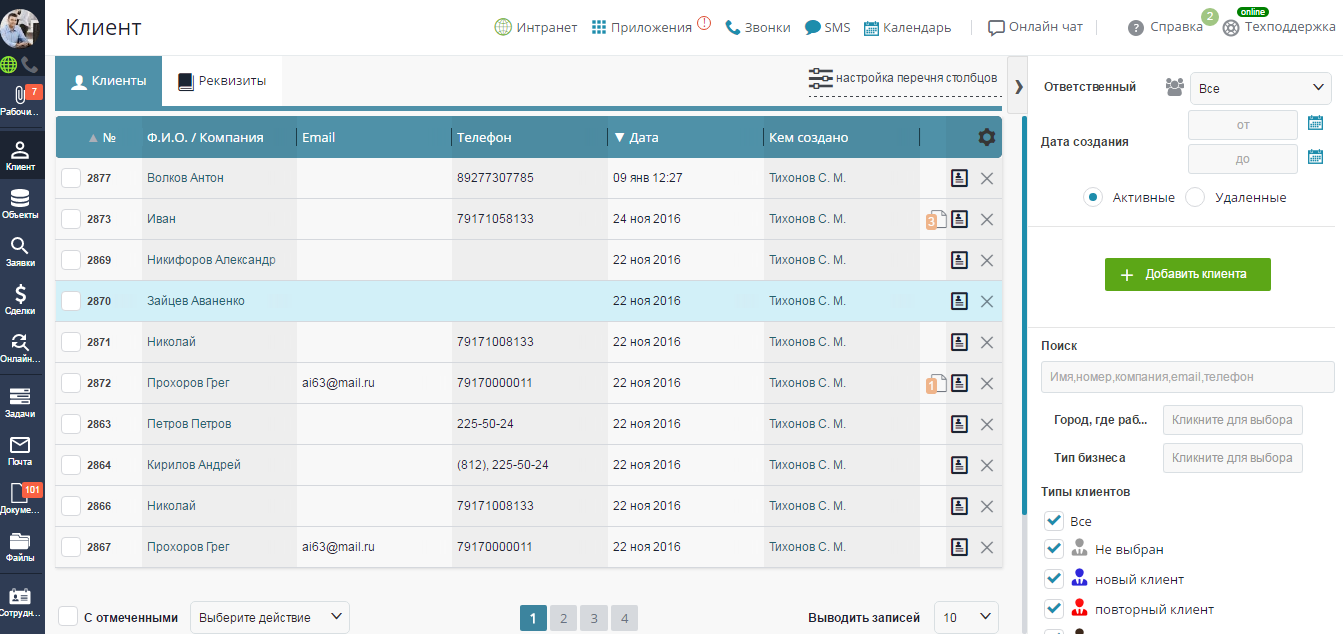Screen dimensions: 1343x634
Task: Open the Рабочий стол sidebar icon
Action: [x=22, y=102]
